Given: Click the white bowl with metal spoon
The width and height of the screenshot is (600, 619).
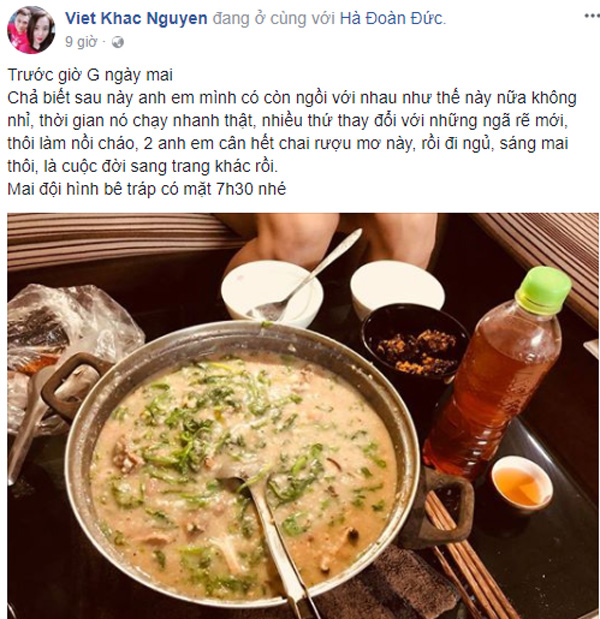Looking at the screenshot, I should 272,293.
